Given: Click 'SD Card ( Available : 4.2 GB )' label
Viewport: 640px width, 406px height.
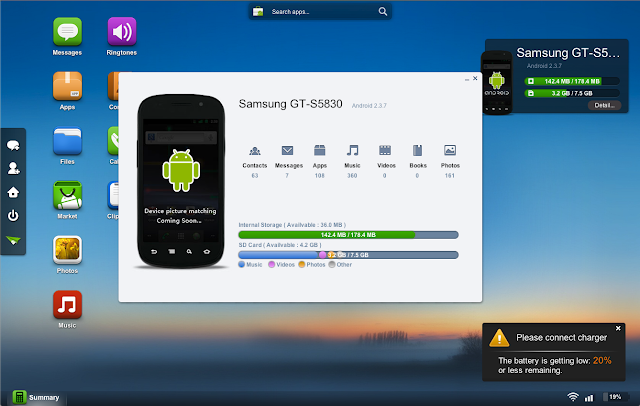Looking at the screenshot, I should pyautogui.click(x=280, y=245).
